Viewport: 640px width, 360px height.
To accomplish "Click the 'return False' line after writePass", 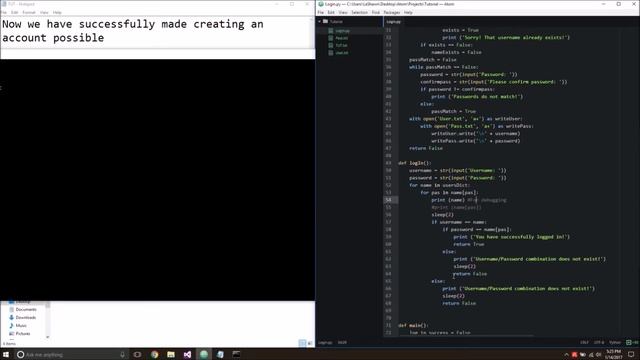I will 426,149.
